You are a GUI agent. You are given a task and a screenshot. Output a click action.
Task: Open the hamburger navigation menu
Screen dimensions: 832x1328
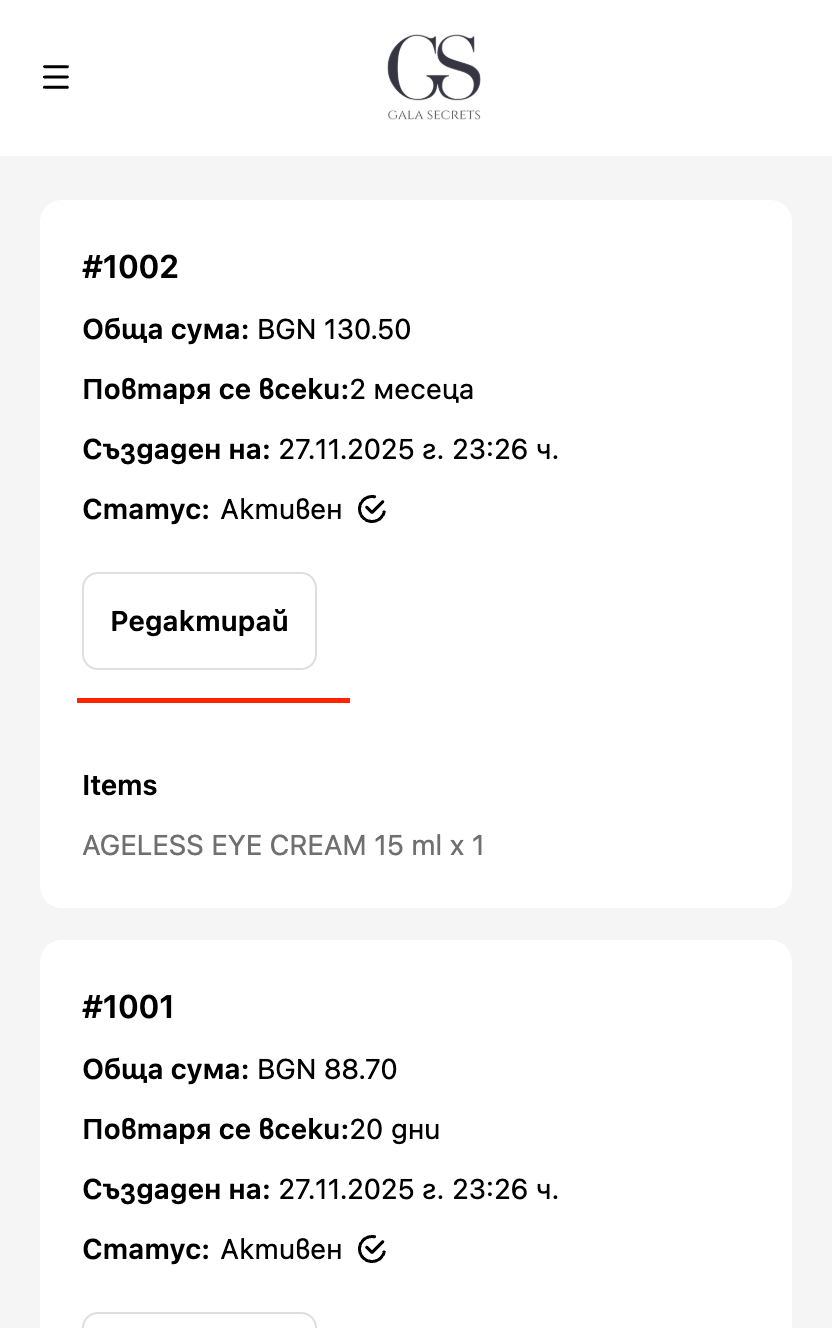[x=56, y=77]
